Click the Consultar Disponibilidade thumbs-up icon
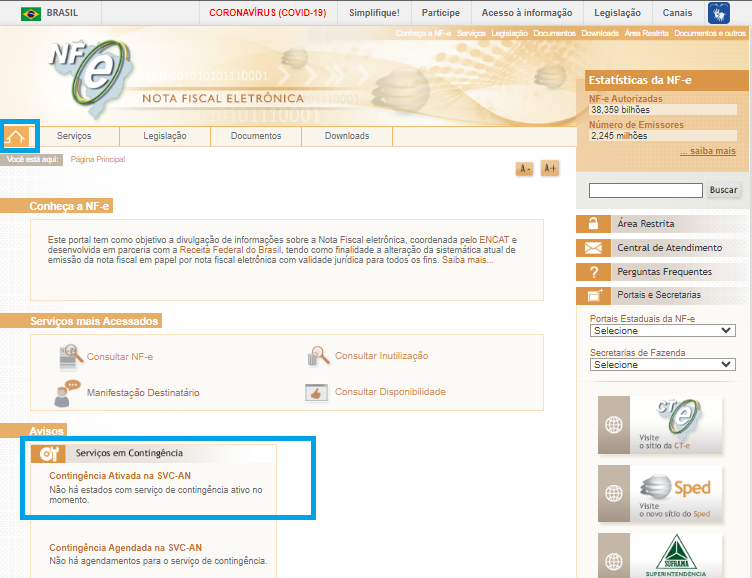Image resolution: width=752 pixels, height=578 pixels. 317,392
